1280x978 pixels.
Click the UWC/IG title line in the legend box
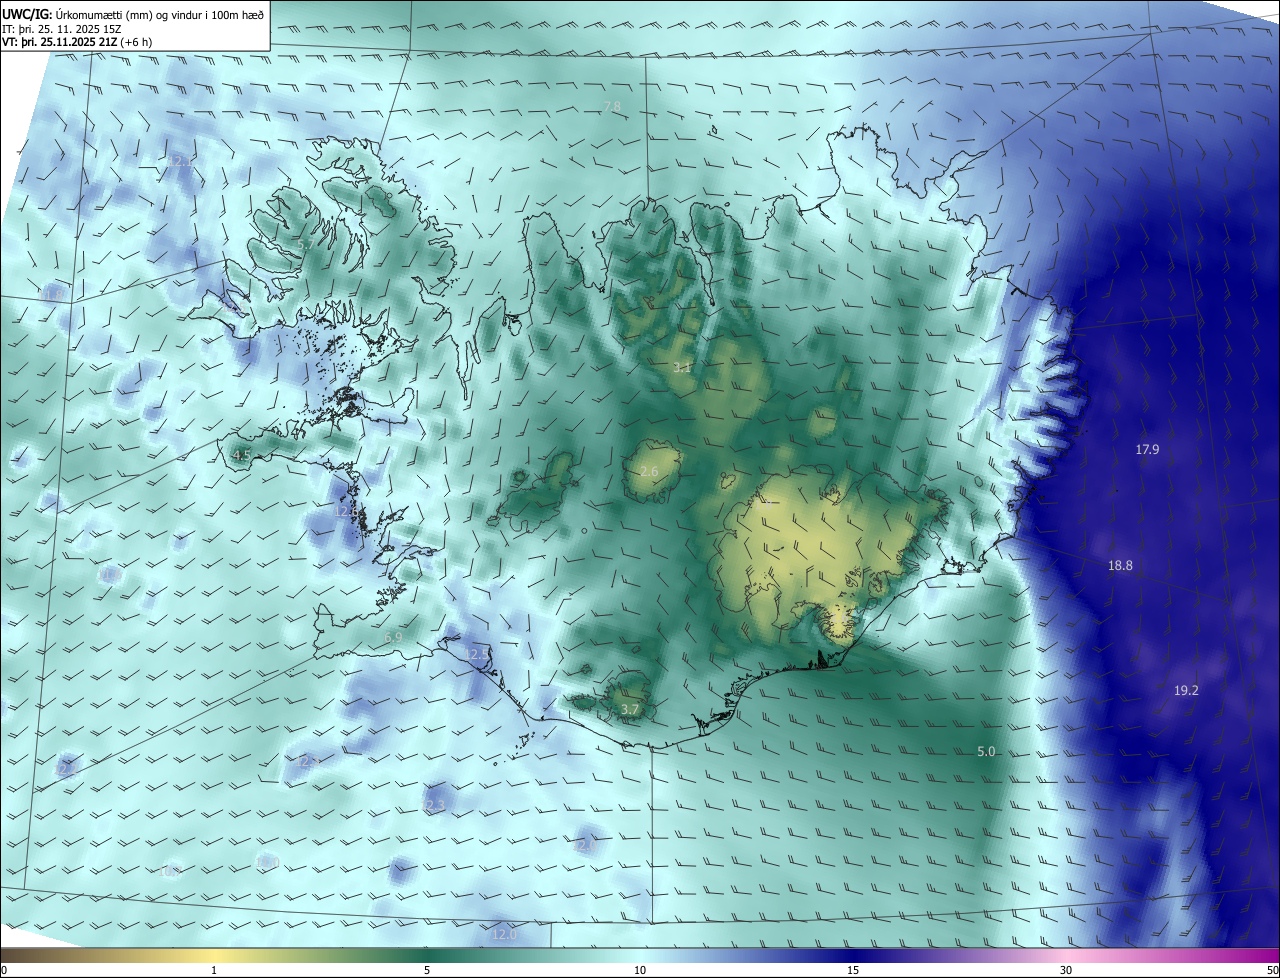coord(133,14)
